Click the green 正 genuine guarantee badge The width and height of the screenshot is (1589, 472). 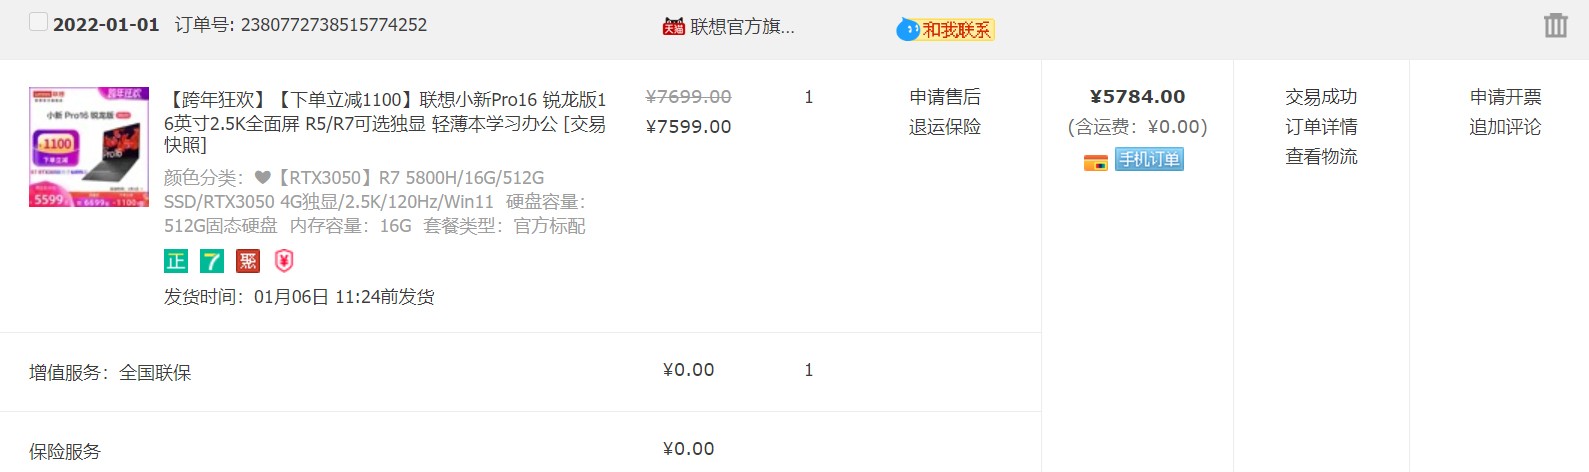176,261
